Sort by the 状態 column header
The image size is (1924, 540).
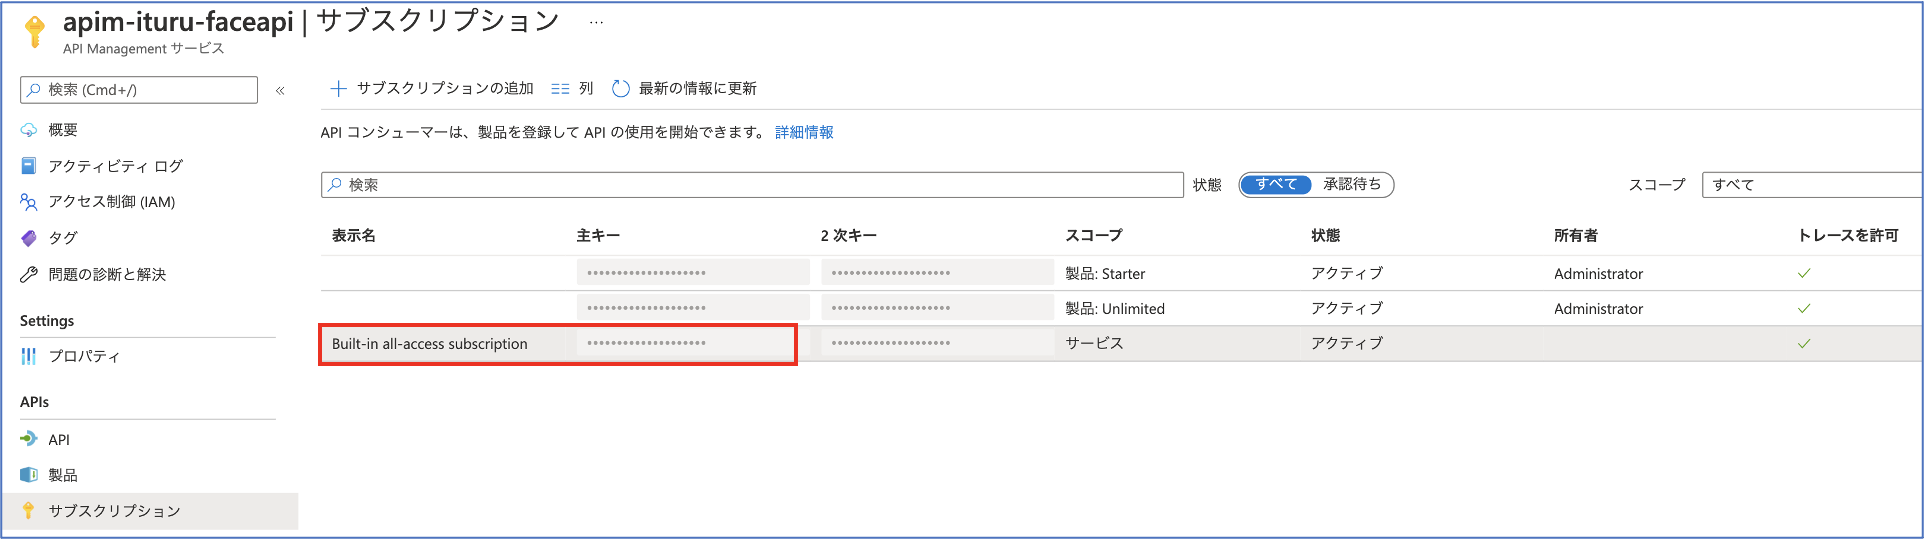[1326, 235]
